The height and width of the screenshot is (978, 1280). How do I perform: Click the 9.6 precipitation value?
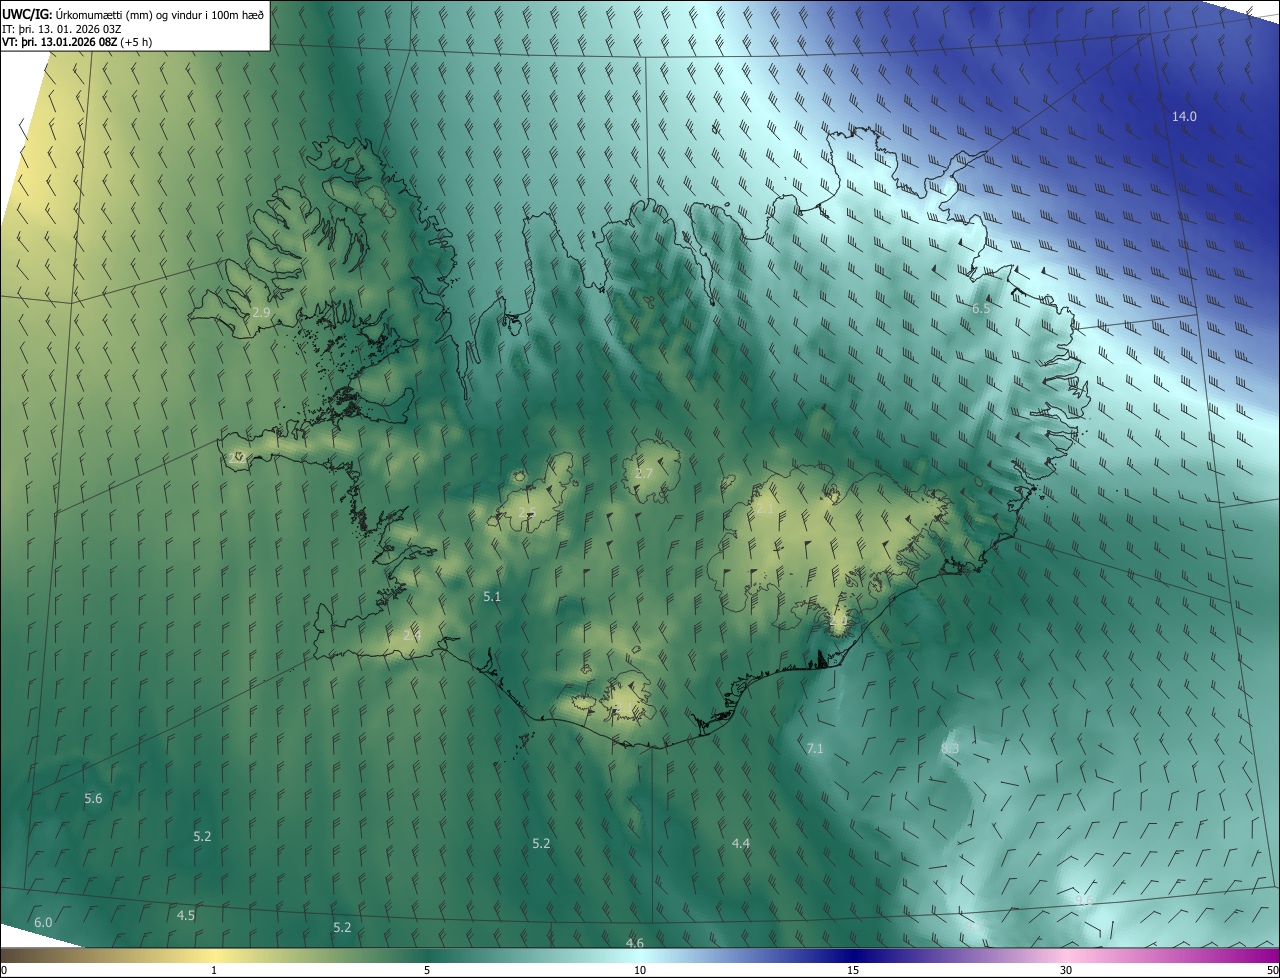click(1084, 902)
